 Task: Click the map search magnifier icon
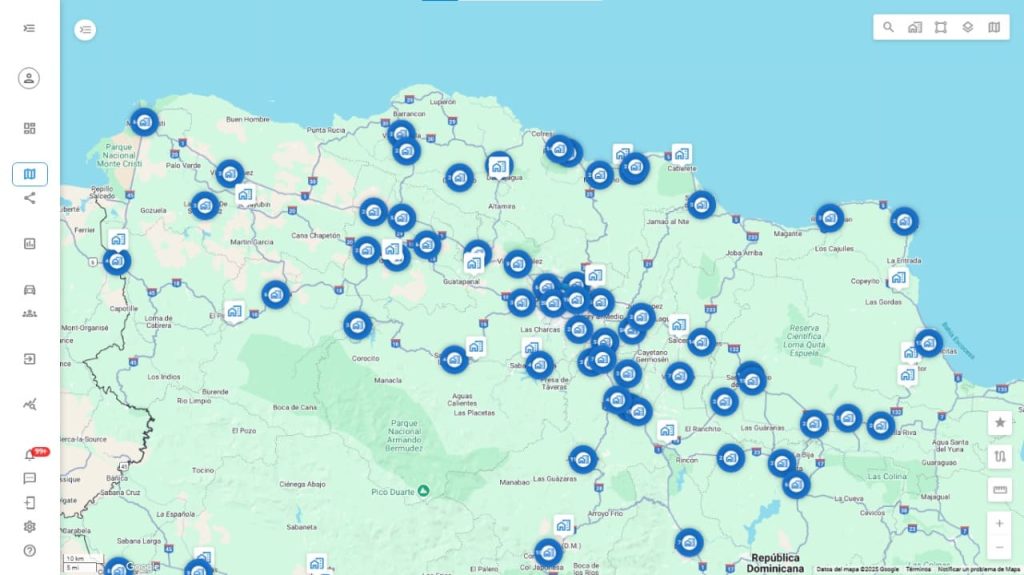pos(888,27)
